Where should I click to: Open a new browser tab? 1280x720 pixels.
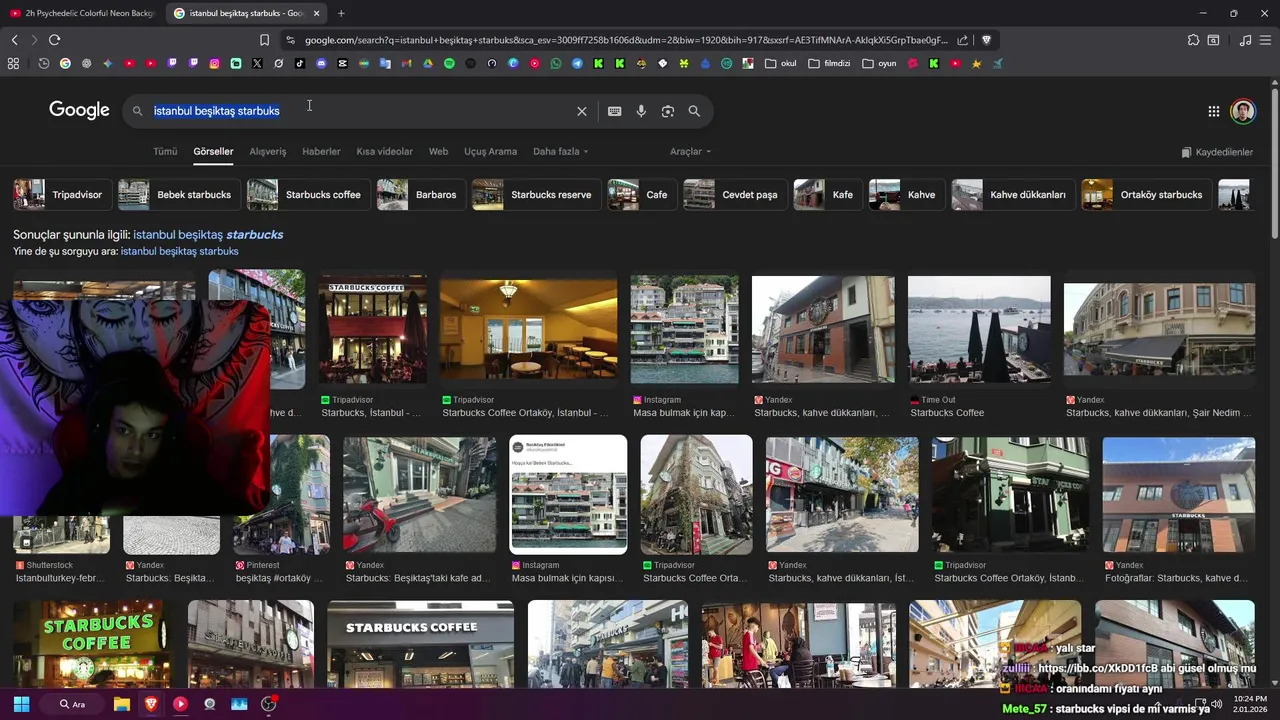coord(341,13)
